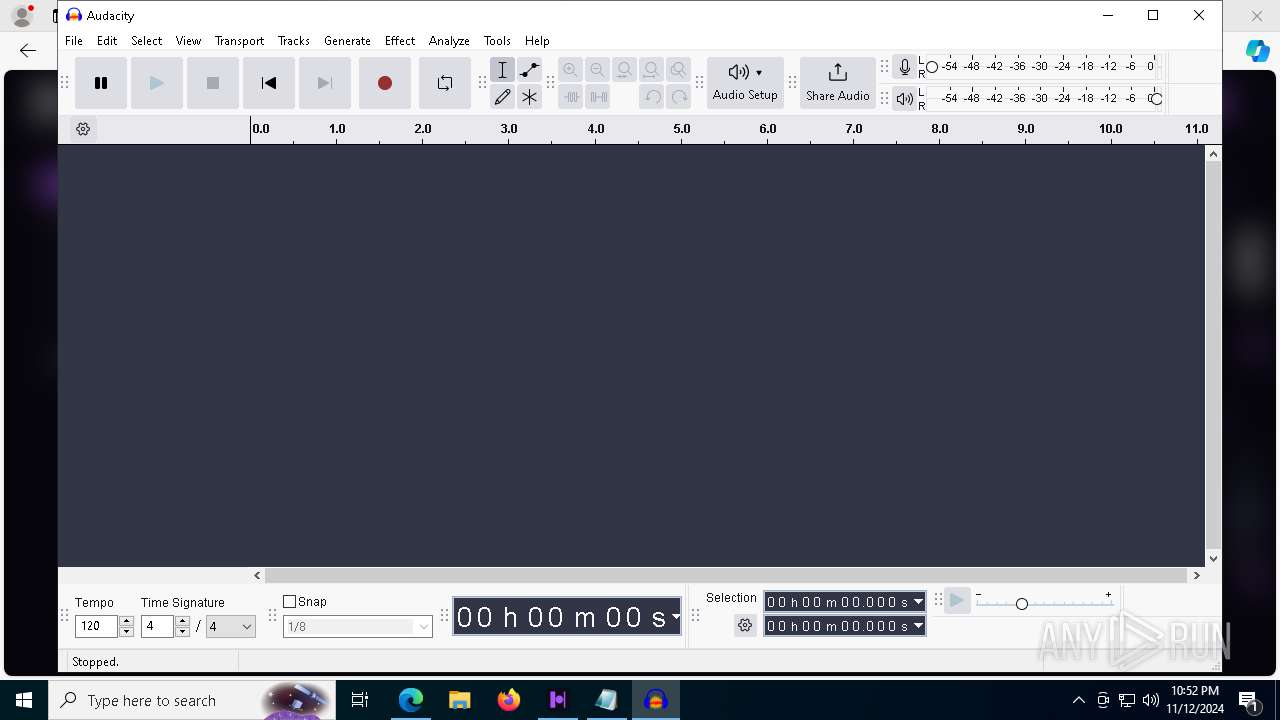Click Fit selection to width icon
Viewport: 1280px width, 720px height.
tap(624, 70)
